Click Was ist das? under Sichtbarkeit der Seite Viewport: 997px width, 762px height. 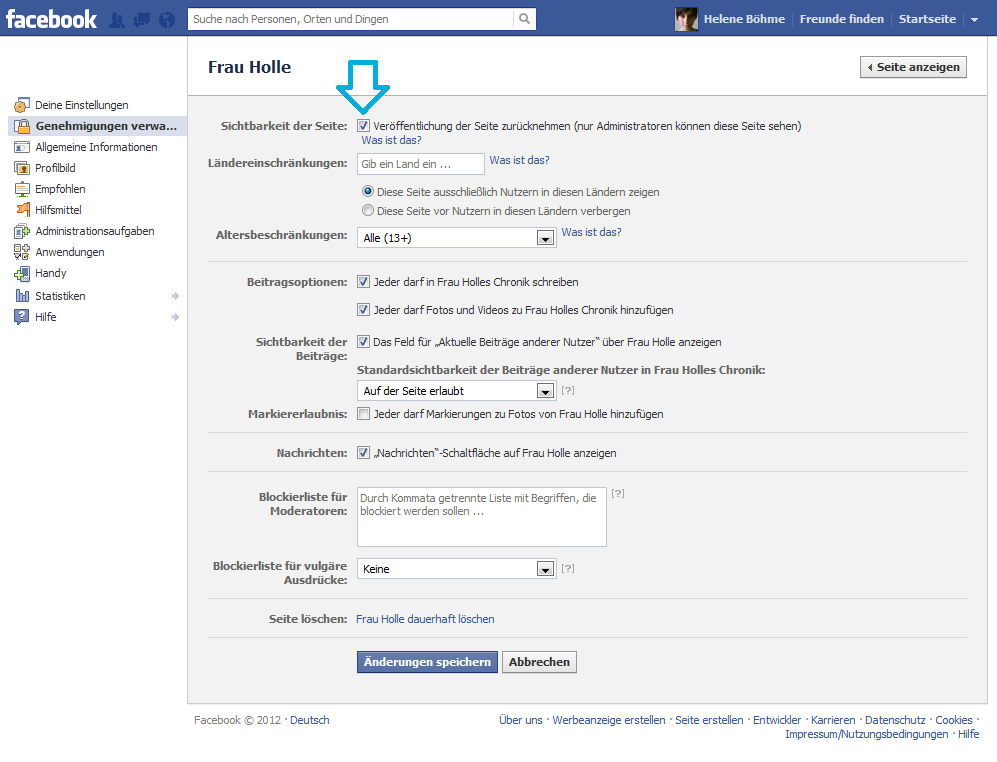pos(391,140)
